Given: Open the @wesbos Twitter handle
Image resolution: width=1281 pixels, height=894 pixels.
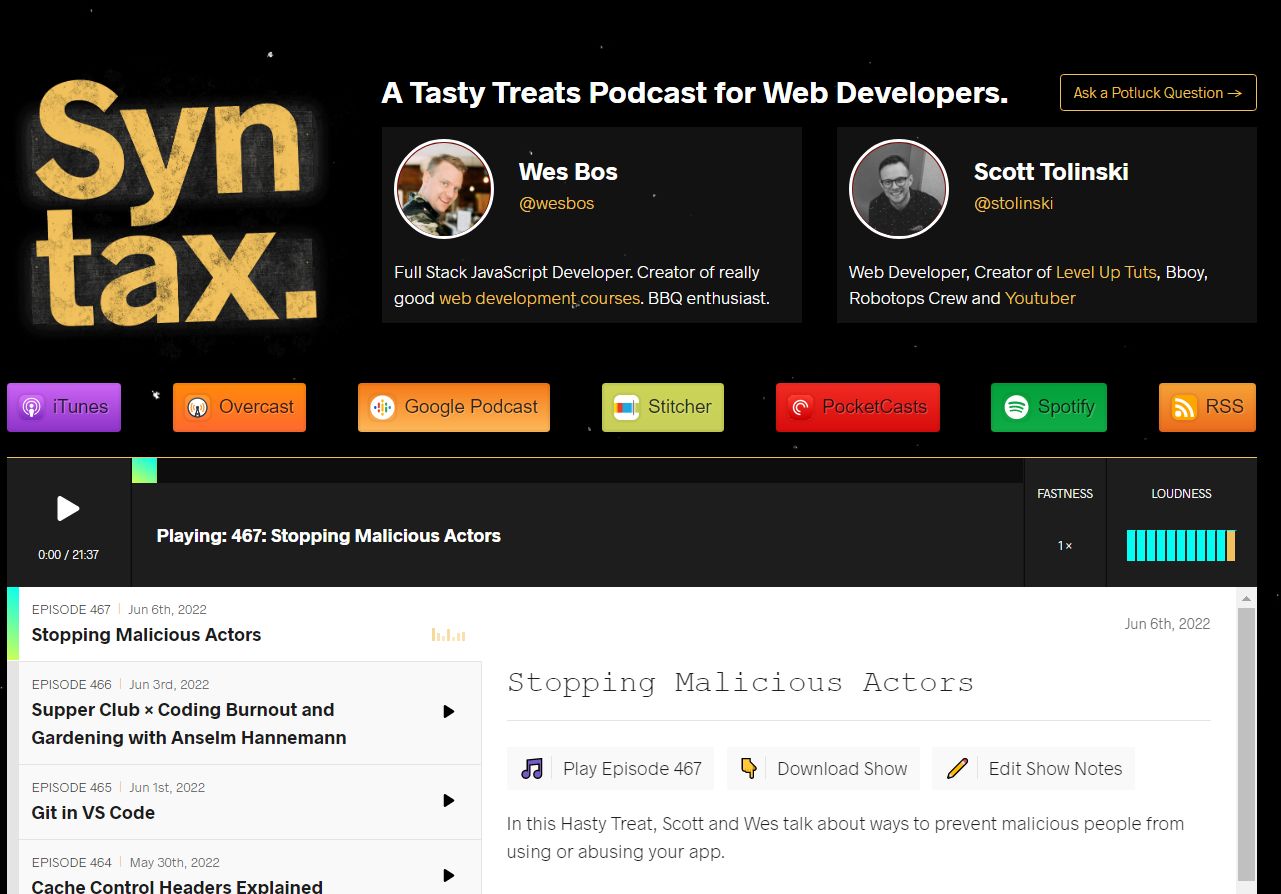Looking at the screenshot, I should [557, 203].
